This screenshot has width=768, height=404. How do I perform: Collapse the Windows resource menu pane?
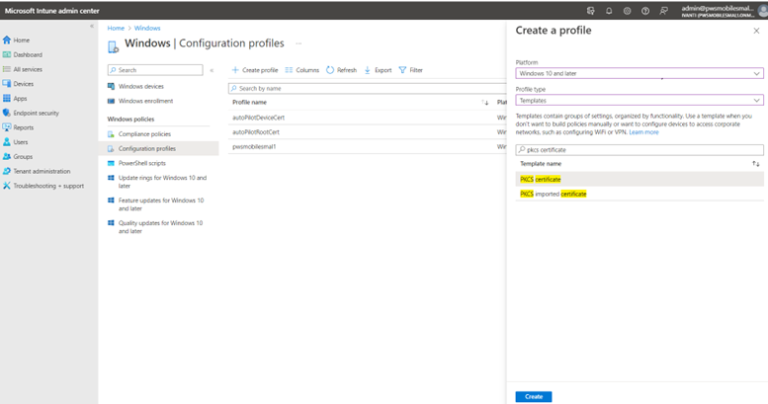click(212, 70)
